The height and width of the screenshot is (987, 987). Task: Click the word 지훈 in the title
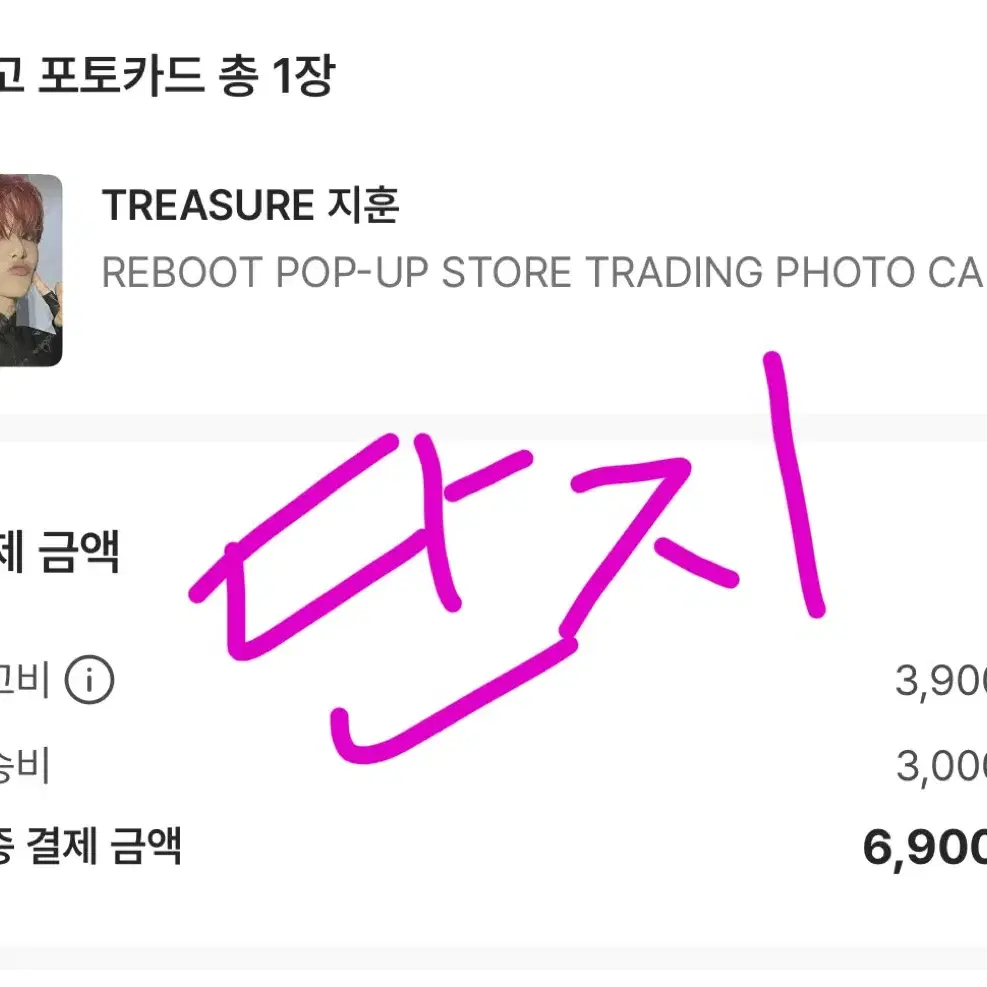point(363,205)
